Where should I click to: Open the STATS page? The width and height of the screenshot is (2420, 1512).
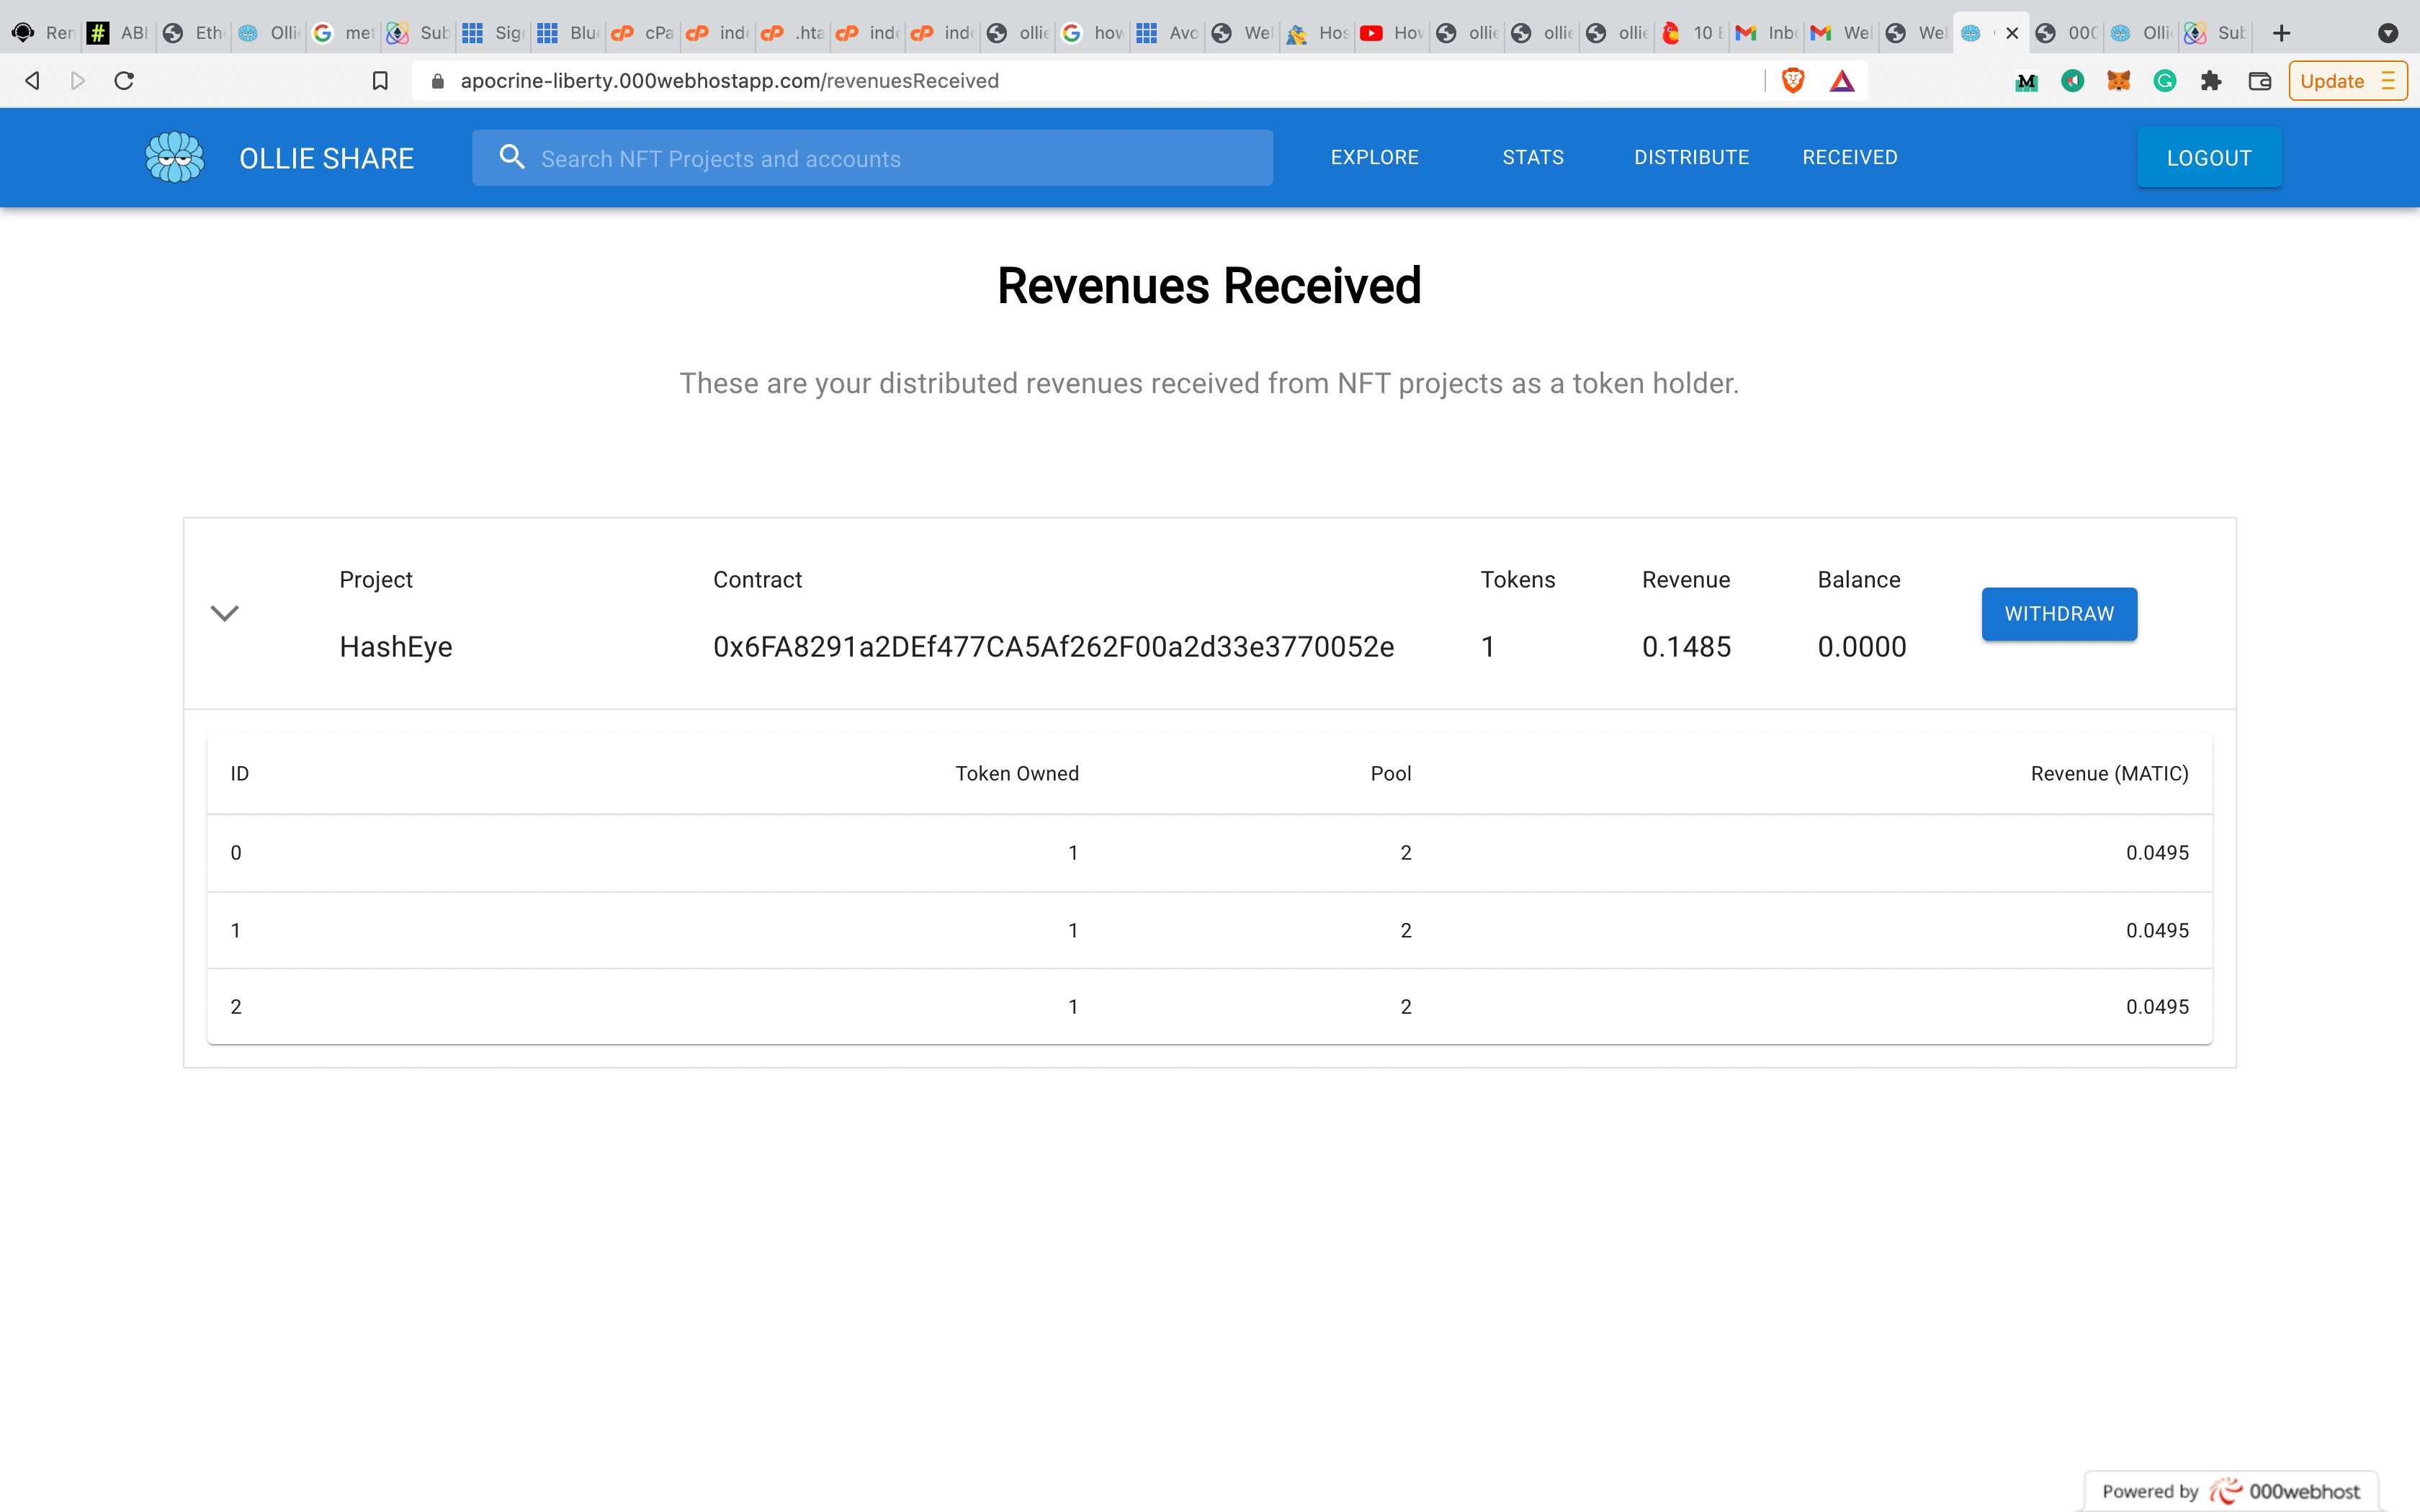click(x=1533, y=157)
